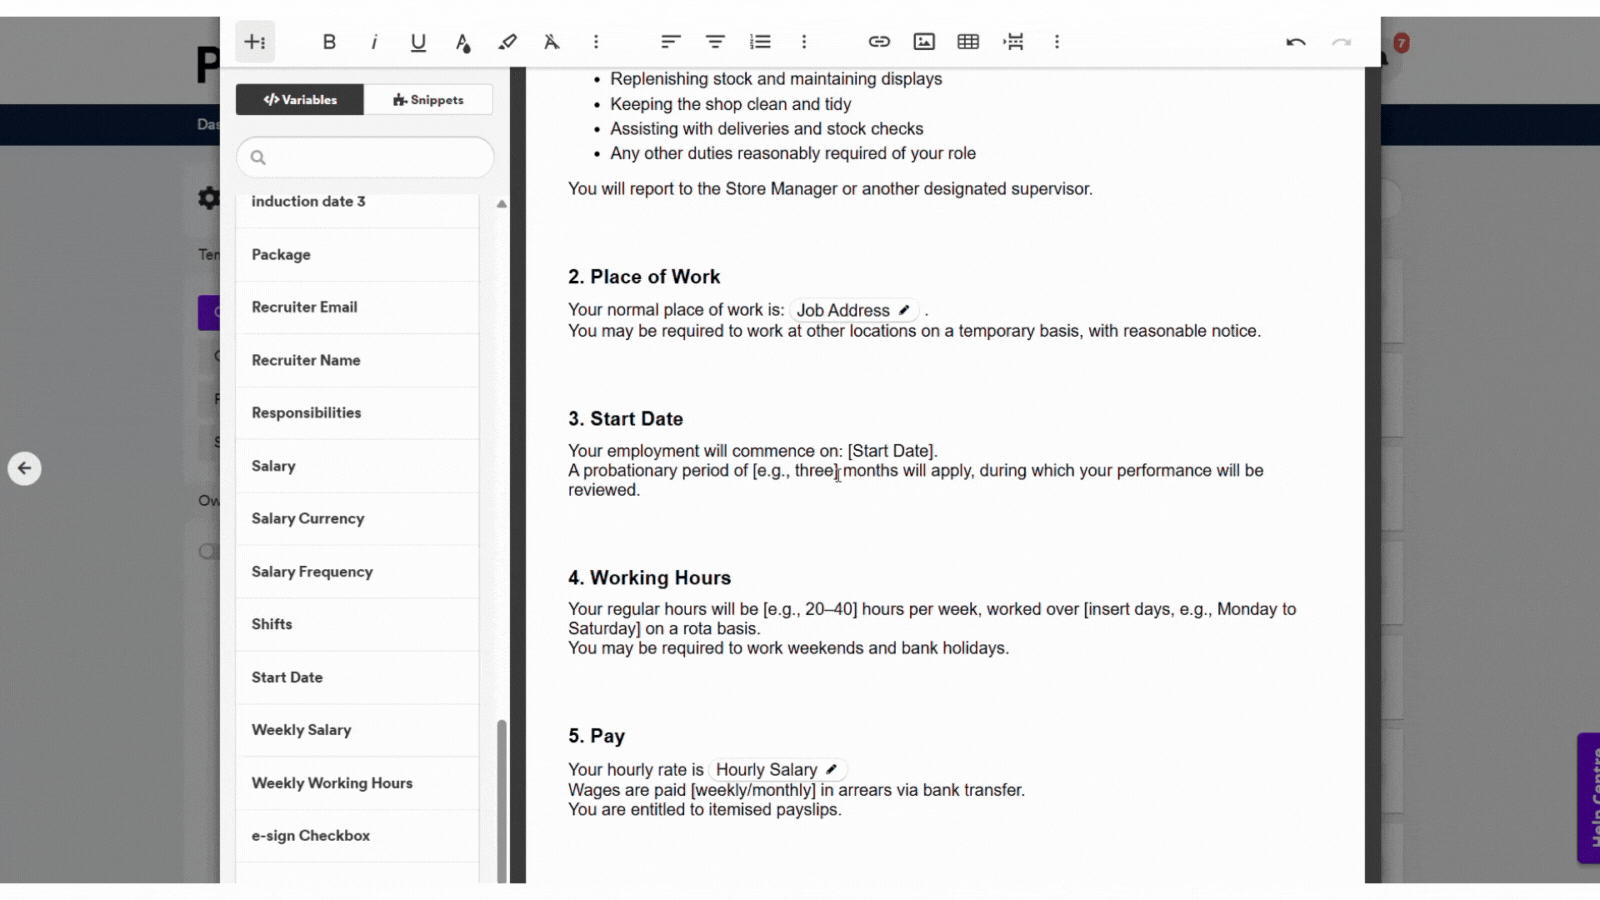1600x900 pixels.
Task: Pick the Salary Frequency variable
Action: [x=357, y=572]
